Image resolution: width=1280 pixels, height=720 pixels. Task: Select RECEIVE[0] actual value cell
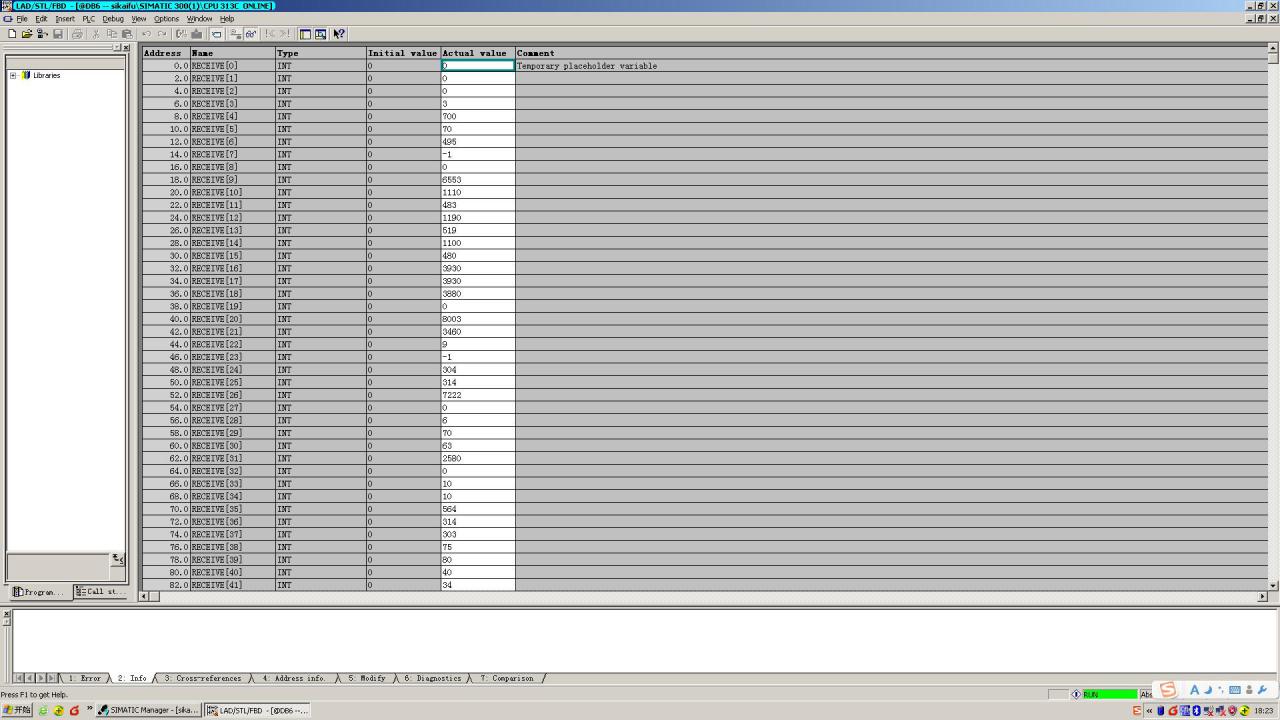point(478,66)
